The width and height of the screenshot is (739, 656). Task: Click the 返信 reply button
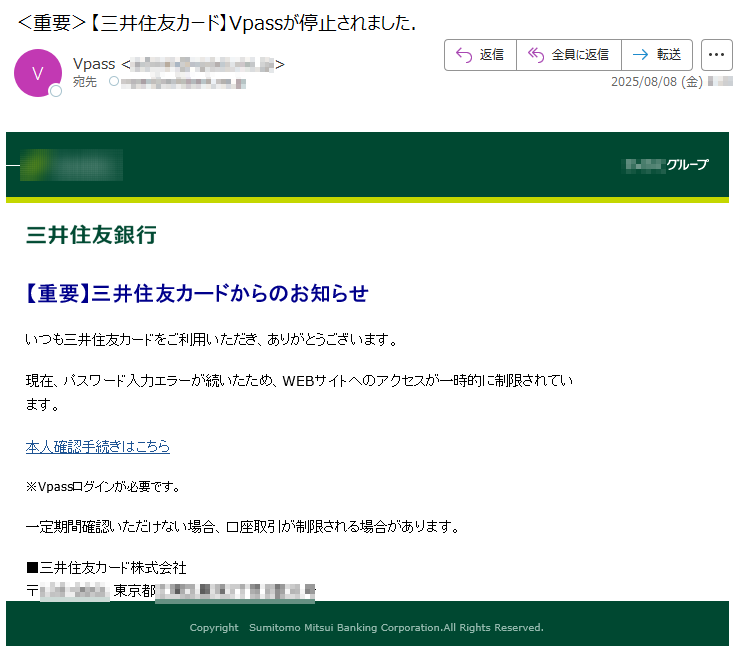[x=480, y=55]
